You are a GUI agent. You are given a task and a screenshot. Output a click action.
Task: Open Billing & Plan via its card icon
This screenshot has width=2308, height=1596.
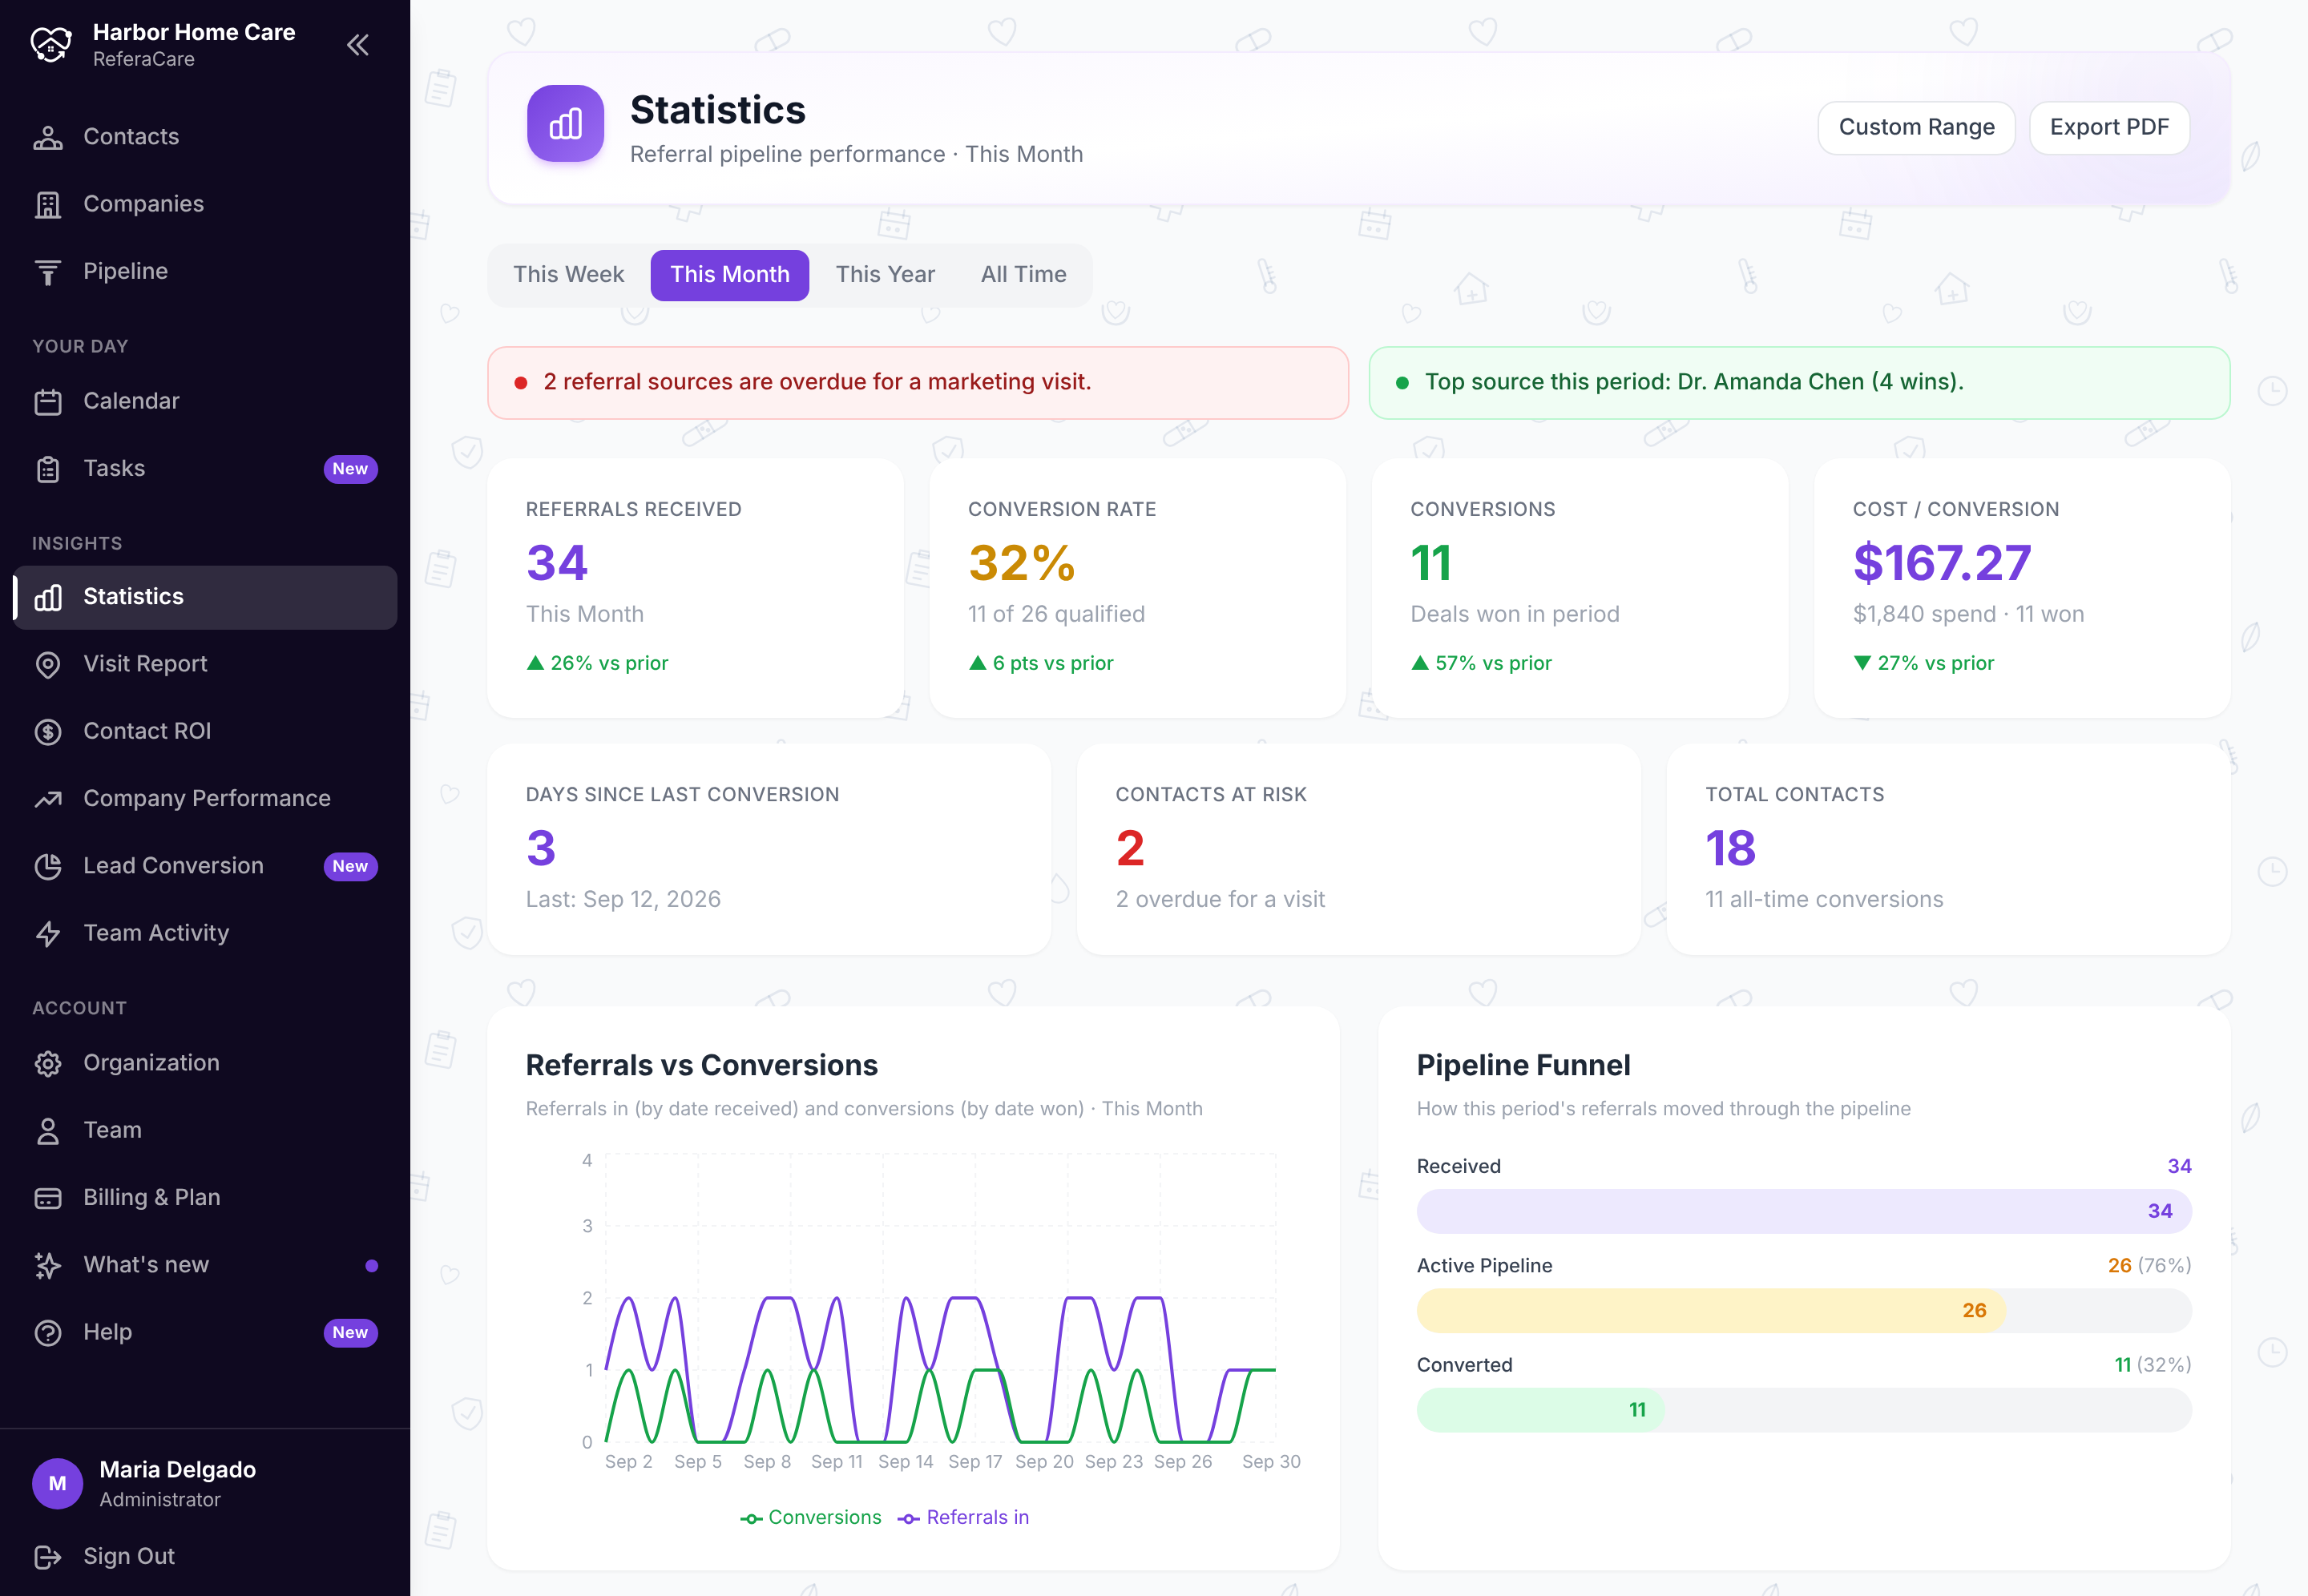point(48,1197)
